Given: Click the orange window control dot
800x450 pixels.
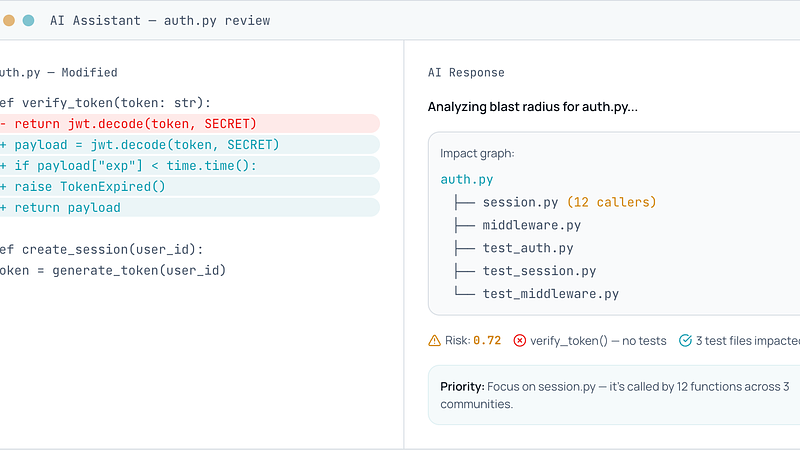Looking at the screenshot, I should [x=9, y=20].
